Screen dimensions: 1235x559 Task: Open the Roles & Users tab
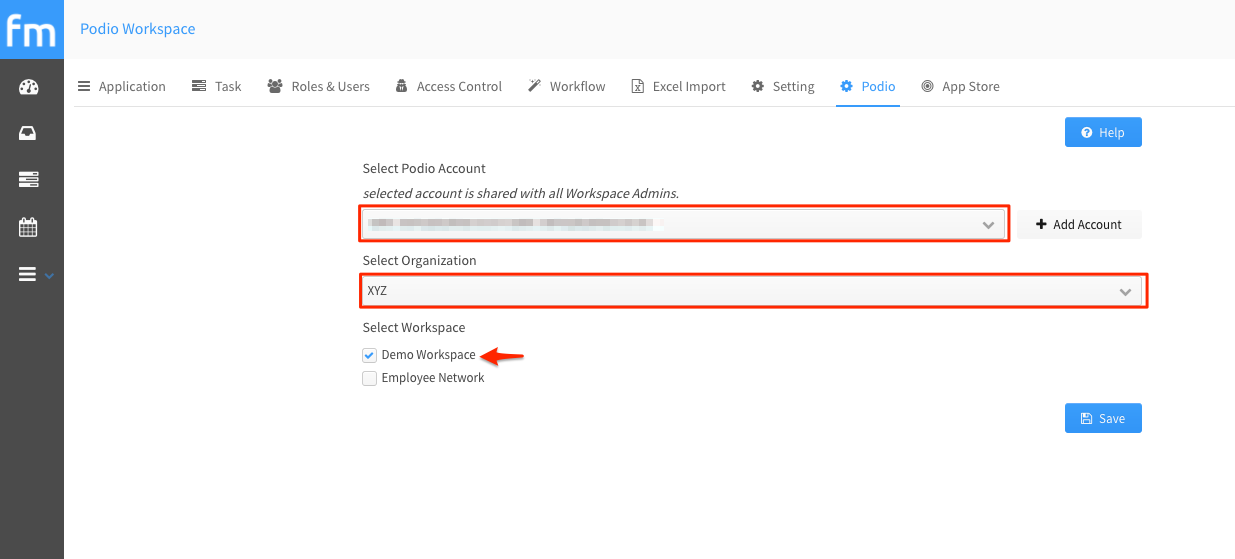click(319, 87)
